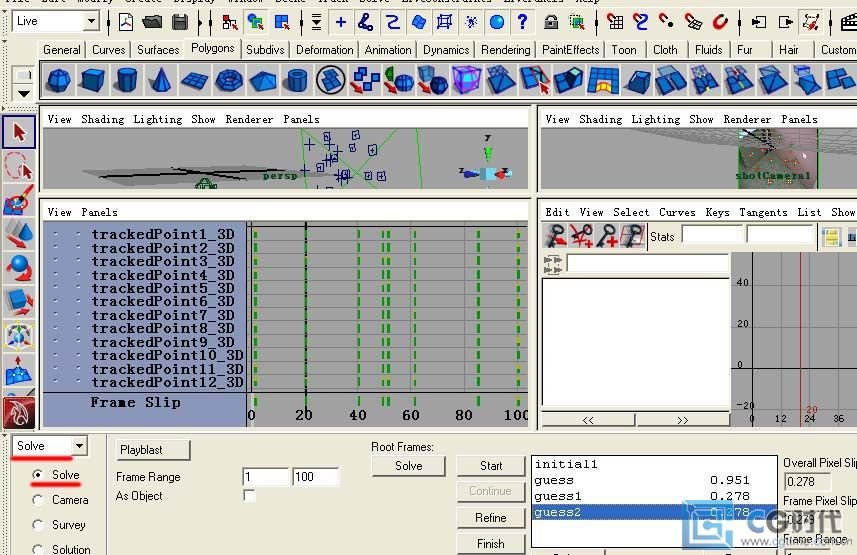Select the Survey radio button
Screen dimensions: 857x555
click(x=38, y=525)
